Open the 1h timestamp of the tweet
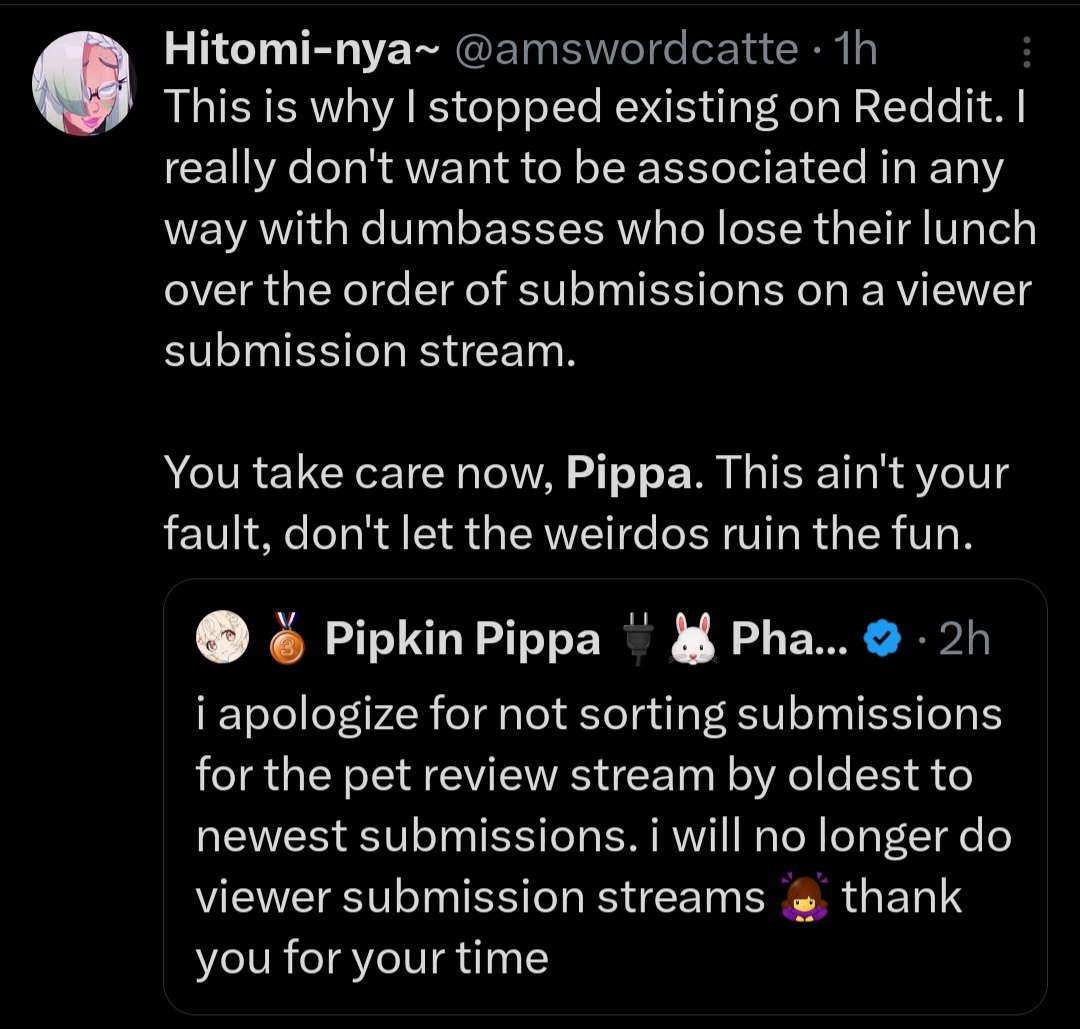Image resolution: width=1080 pixels, height=1029 pixels. pyautogui.click(x=855, y=49)
